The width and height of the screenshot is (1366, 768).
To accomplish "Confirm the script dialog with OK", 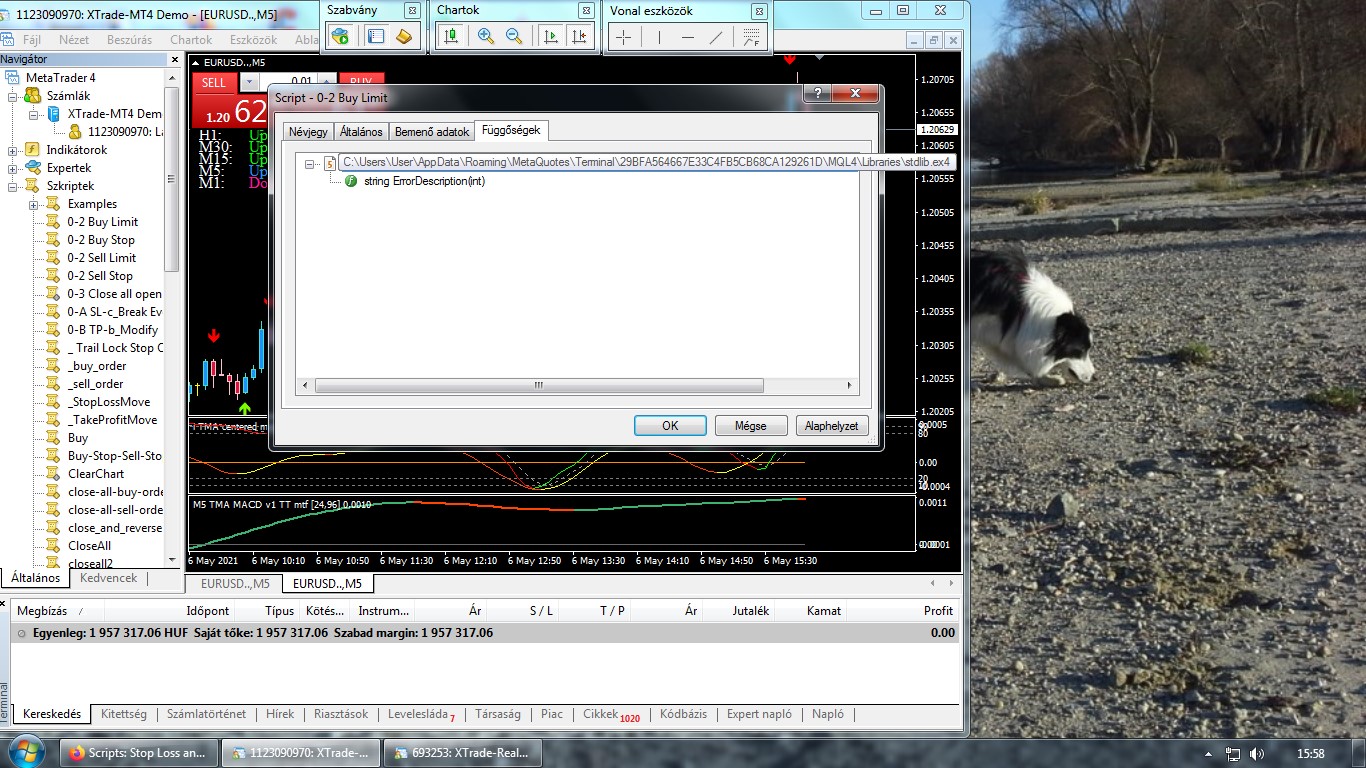I will (669, 425).
